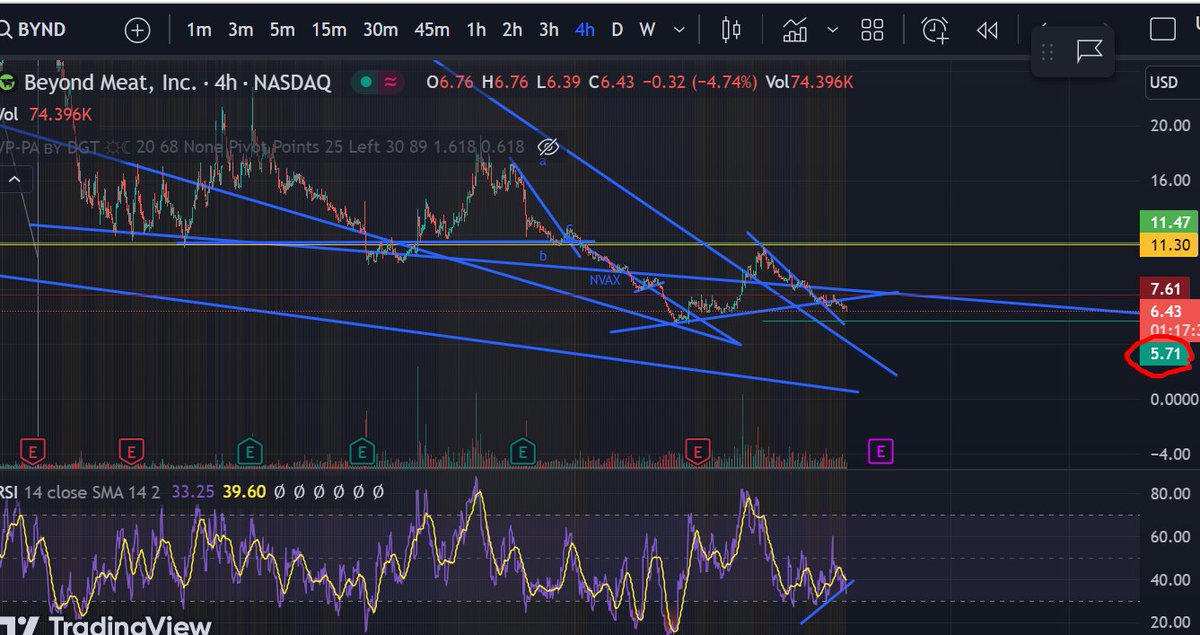1200x635 pixels.
Task: Switch to daily D interval
Action: [x=617, y=30]
